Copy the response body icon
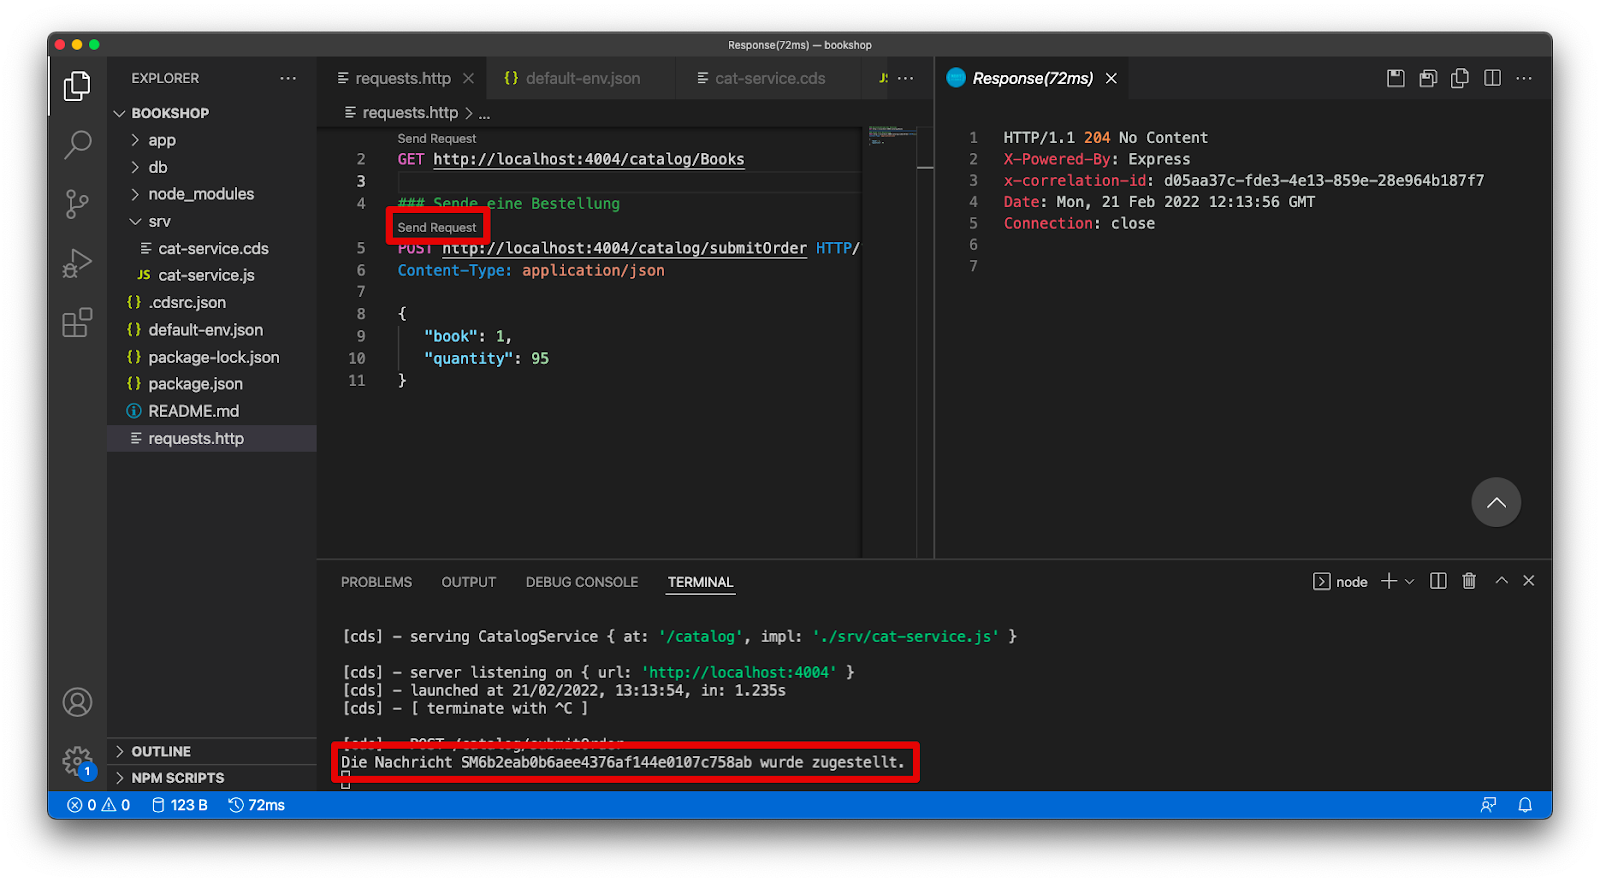Viewport: 1600px width, 882px height. tap(1460, 78)
